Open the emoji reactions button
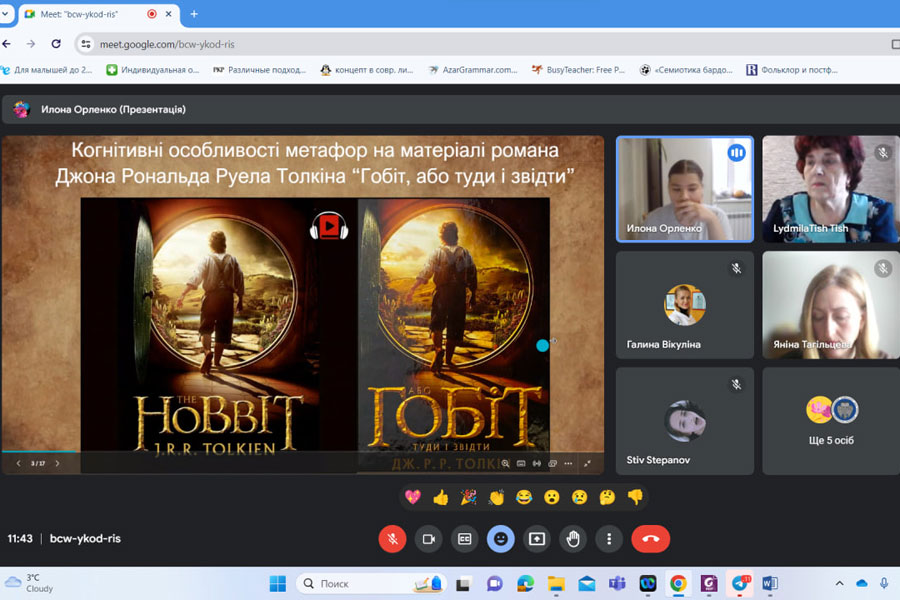 [x=500, y=539]
